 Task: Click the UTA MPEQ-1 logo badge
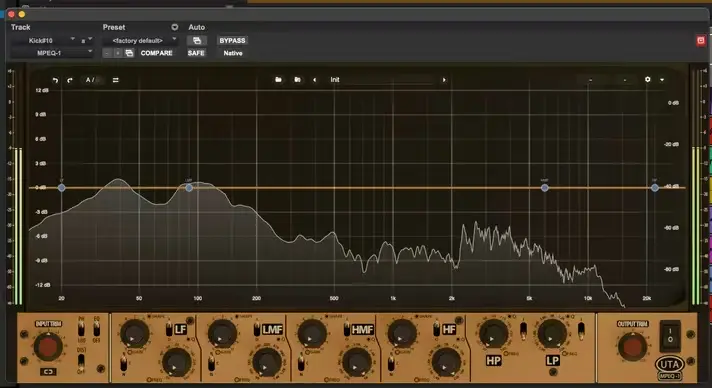(670, 368)
